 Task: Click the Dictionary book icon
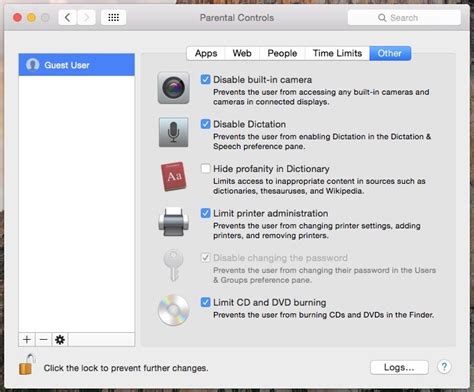point(174,177)
